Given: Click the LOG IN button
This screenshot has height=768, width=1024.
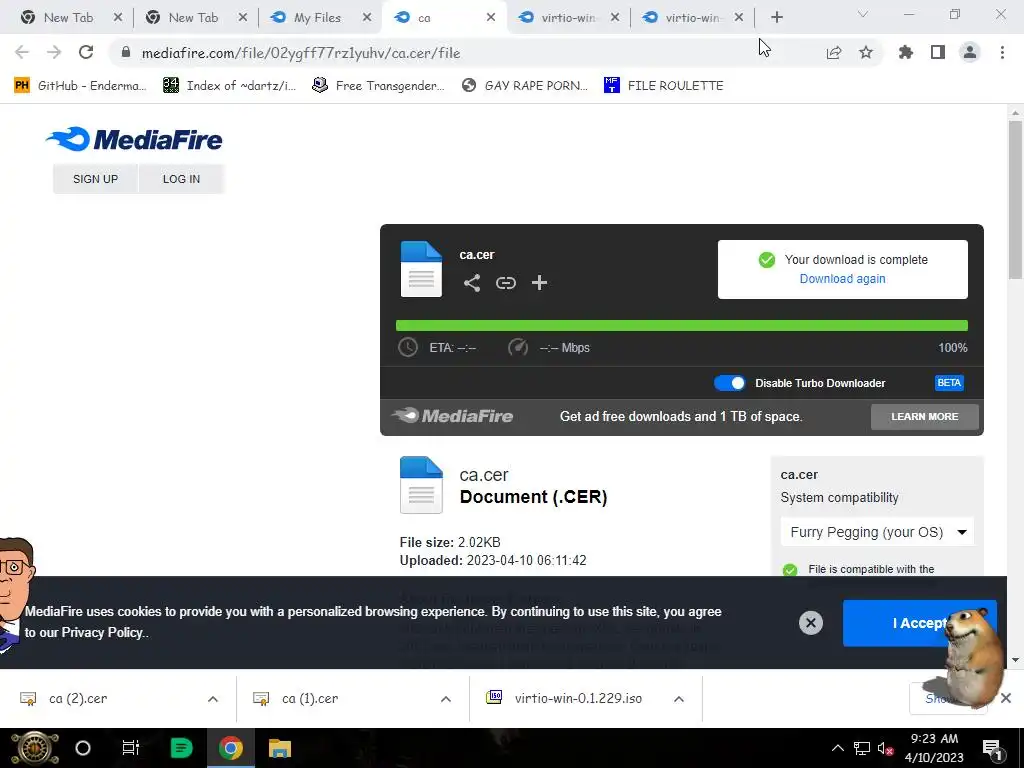Looking at the screenshot, I should 182,179.
